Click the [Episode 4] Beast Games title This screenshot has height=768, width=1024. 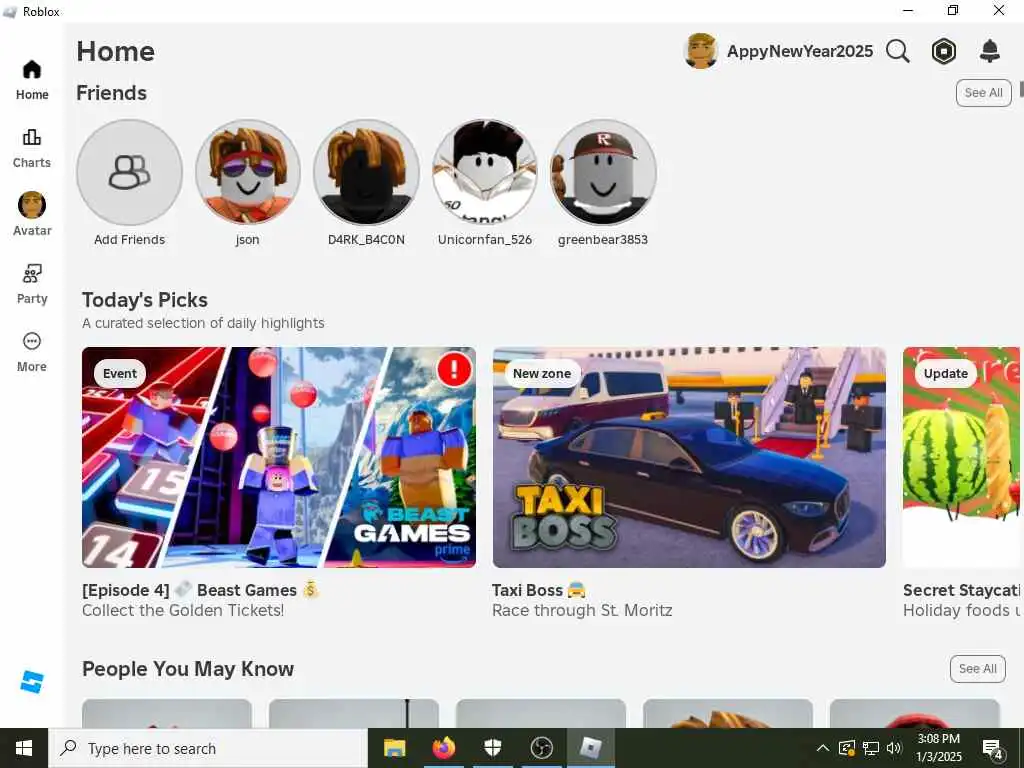pyautogui.click(x=200, y=590)
